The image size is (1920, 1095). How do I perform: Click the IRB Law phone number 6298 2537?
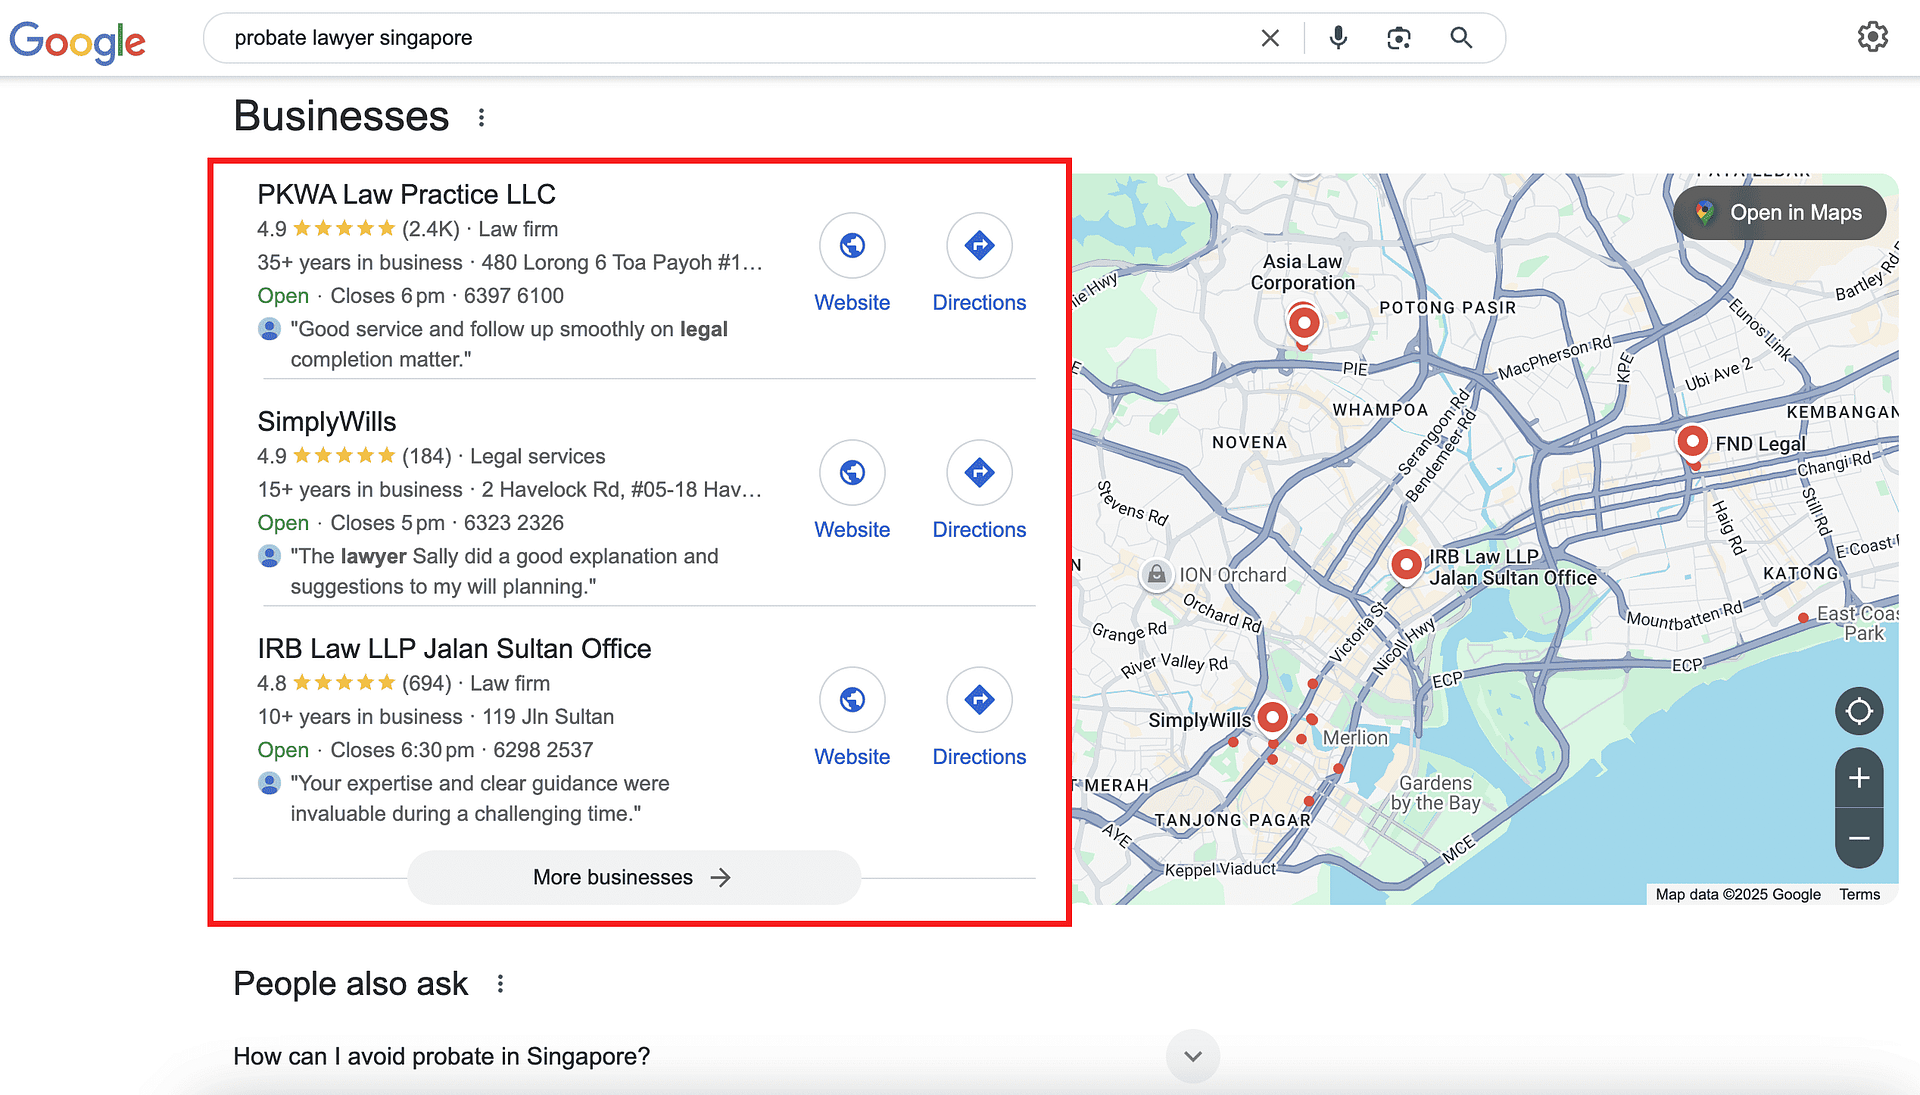(543, 750)
